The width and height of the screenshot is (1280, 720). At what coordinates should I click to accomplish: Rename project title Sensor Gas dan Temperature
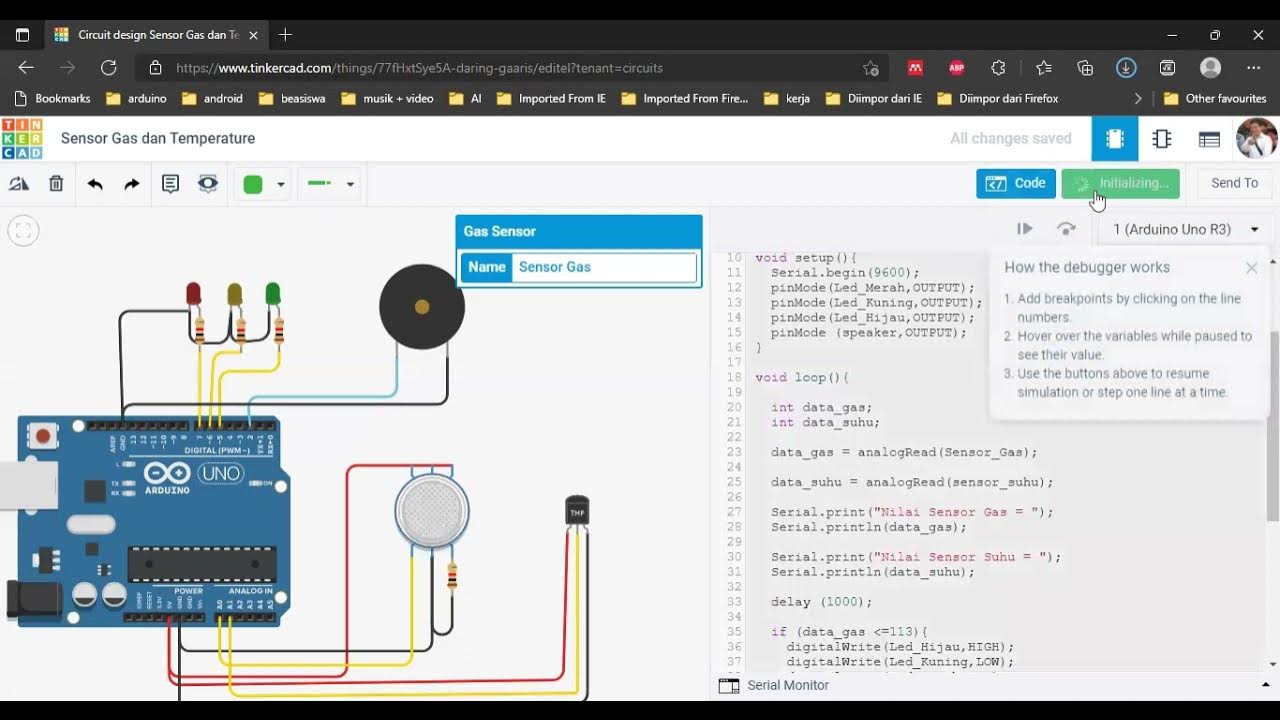pos(158,138)
